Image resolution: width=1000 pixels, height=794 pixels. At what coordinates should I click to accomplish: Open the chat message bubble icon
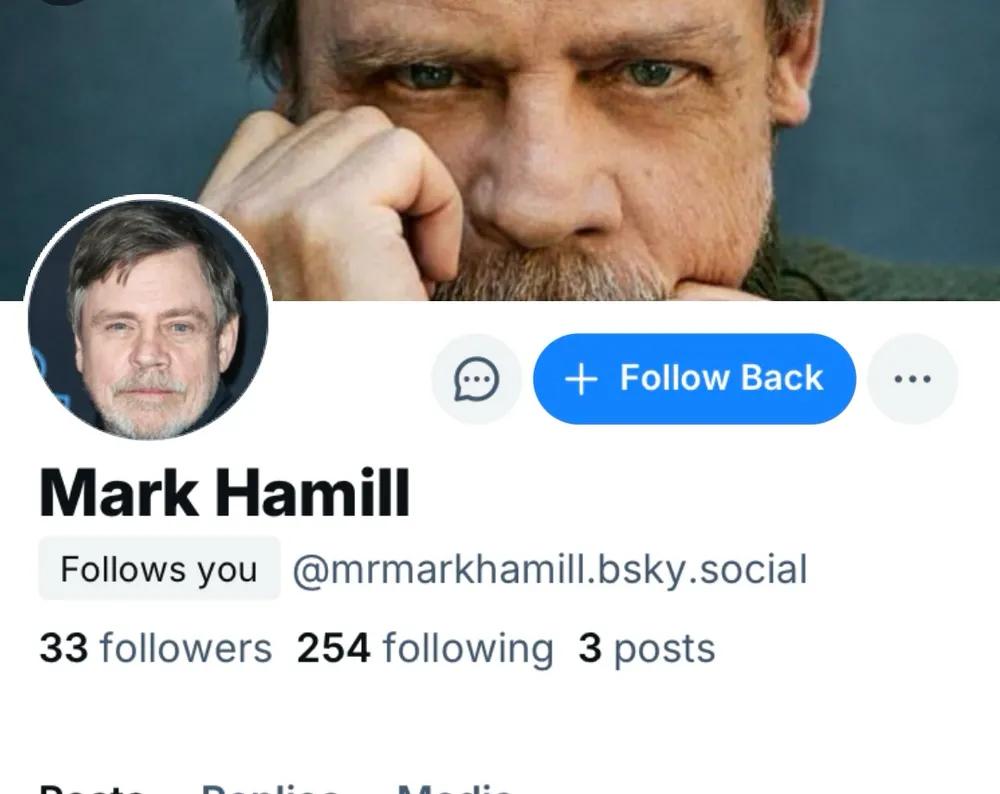(x=476, y=379)
